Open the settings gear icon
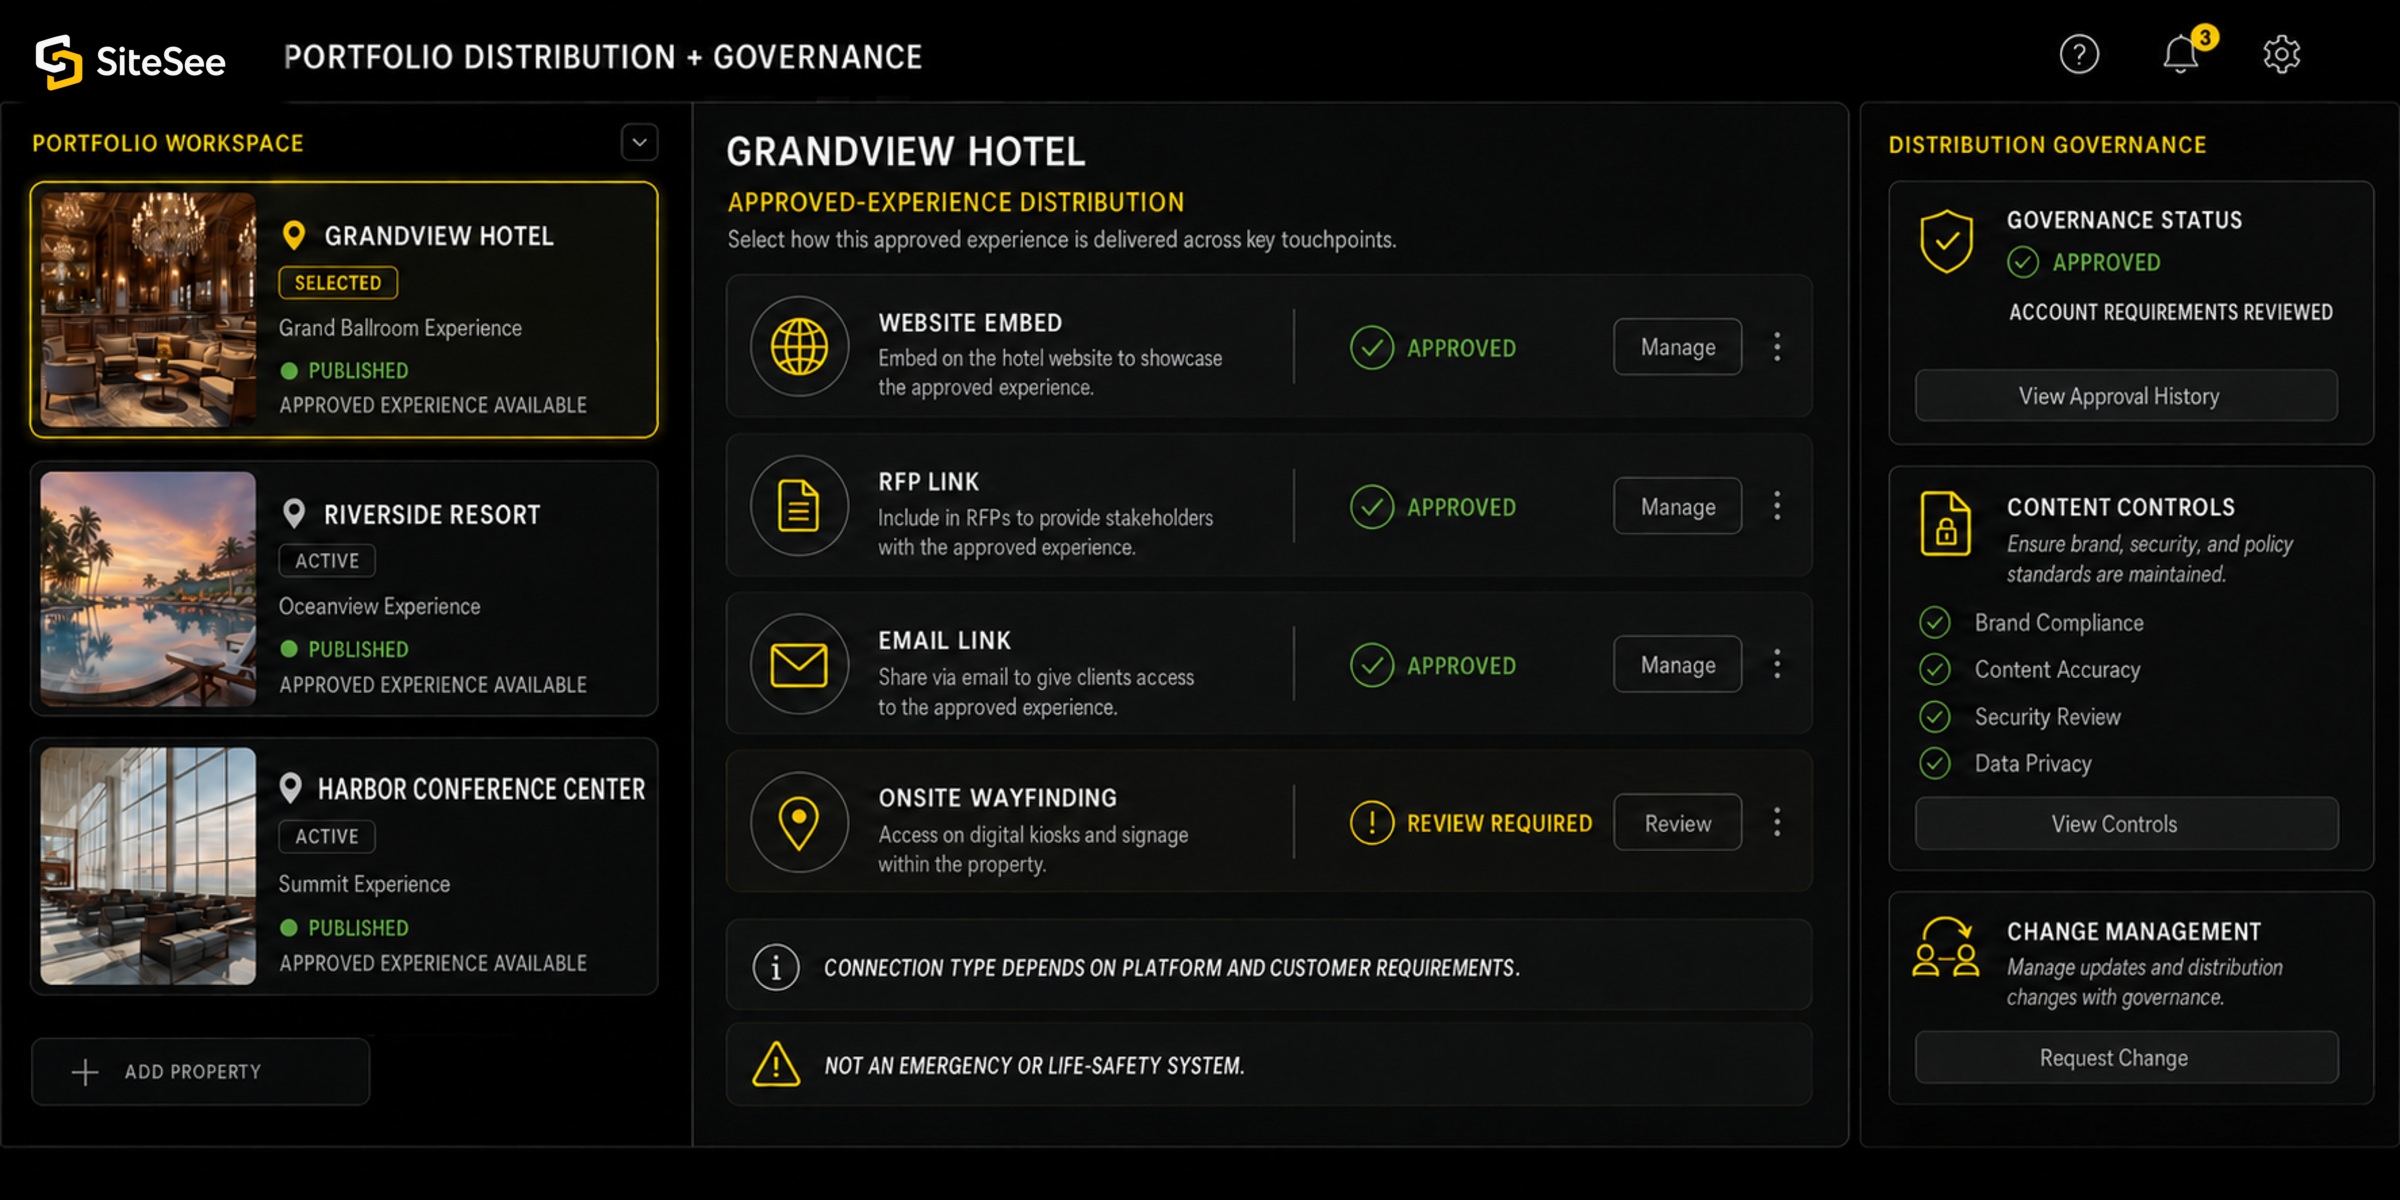Viewport: 2400px width, 1200px height. coord(2282,54)
